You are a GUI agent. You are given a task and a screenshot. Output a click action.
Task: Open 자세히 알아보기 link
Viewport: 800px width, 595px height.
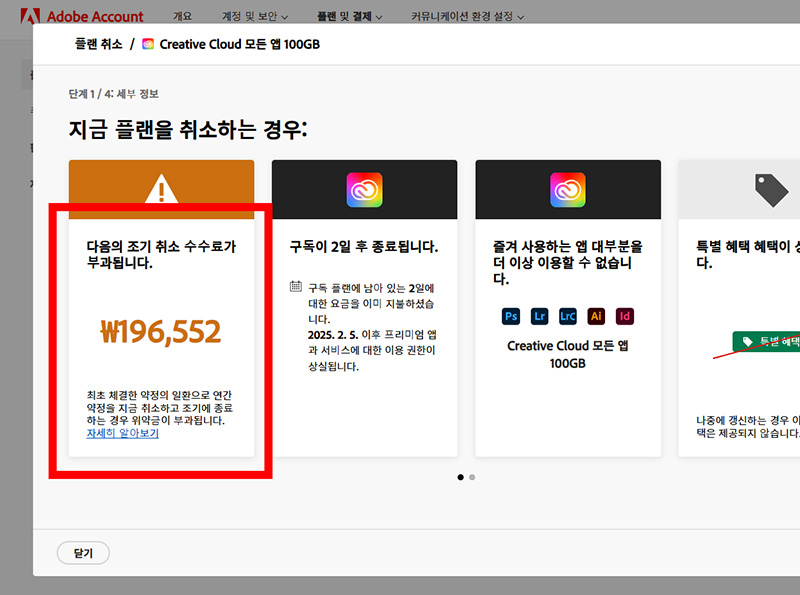pyautogui.click(x=122, y=433)
